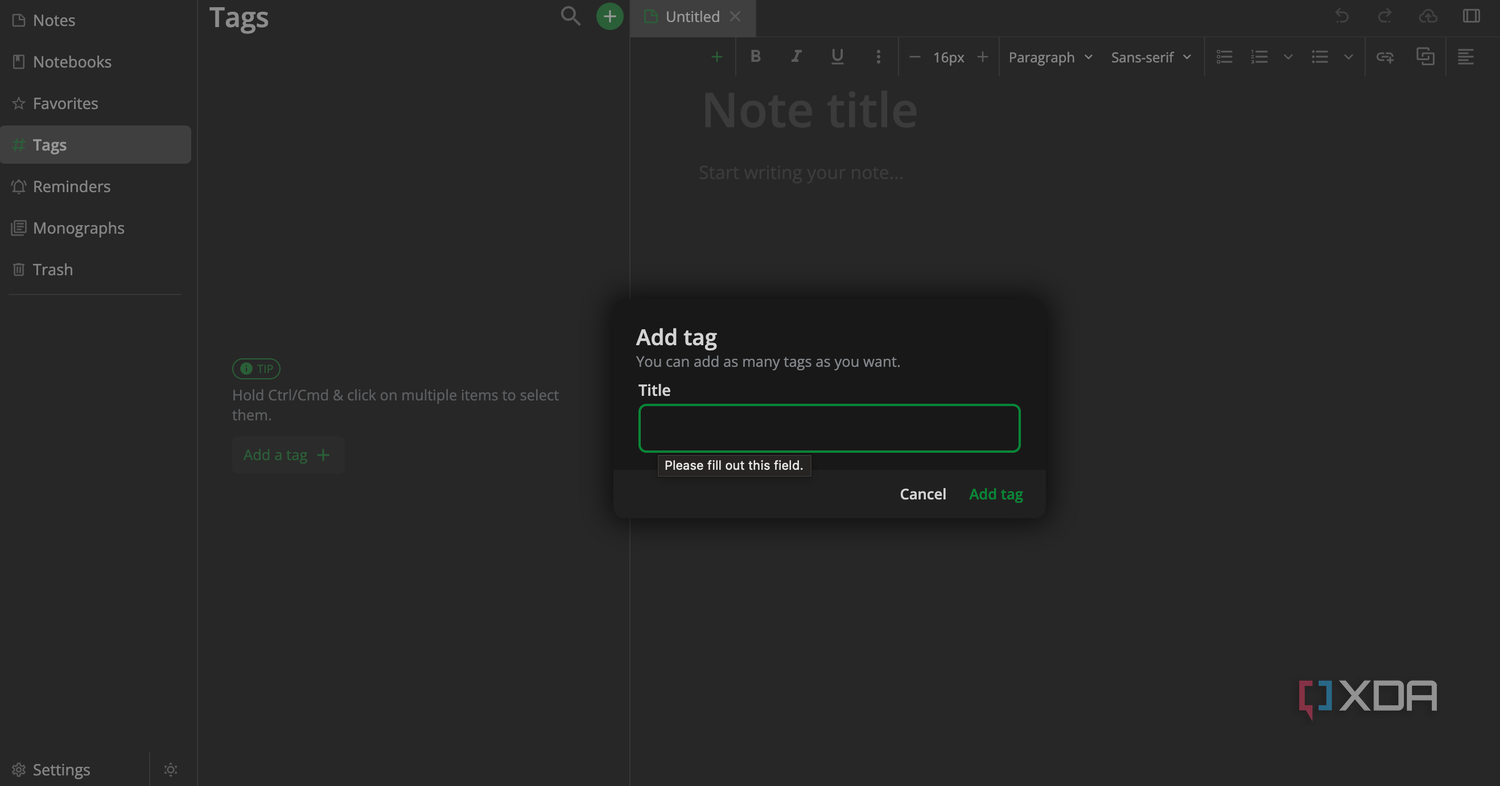Open more formatting options (three dots)
Viewport: 1500px width, 786px height.
click(878, 57)
